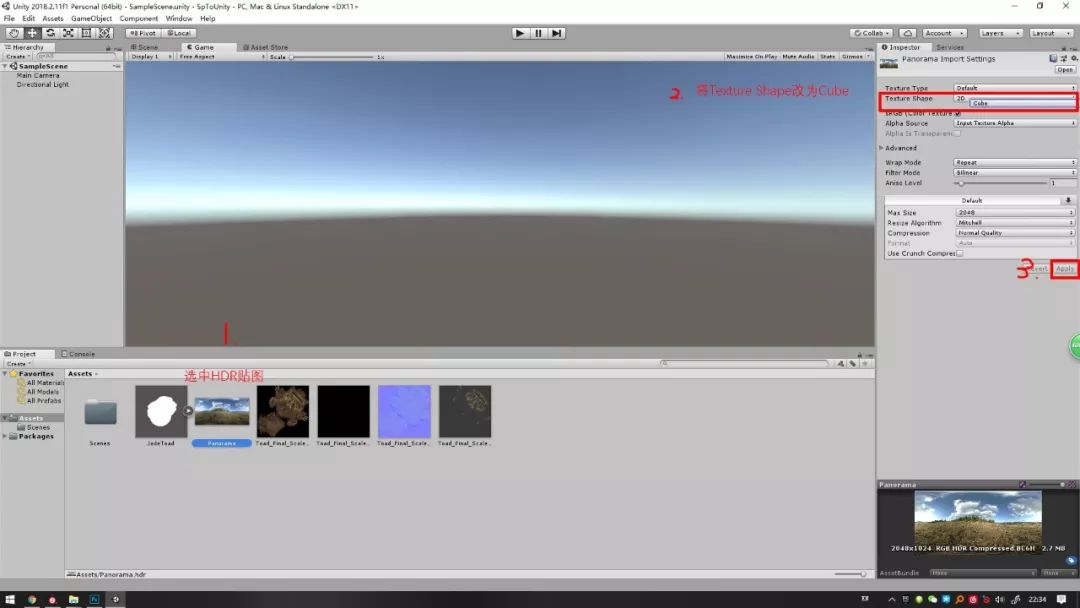
Task: Toggle Pivot handle position mode
Action: (143, 32)
